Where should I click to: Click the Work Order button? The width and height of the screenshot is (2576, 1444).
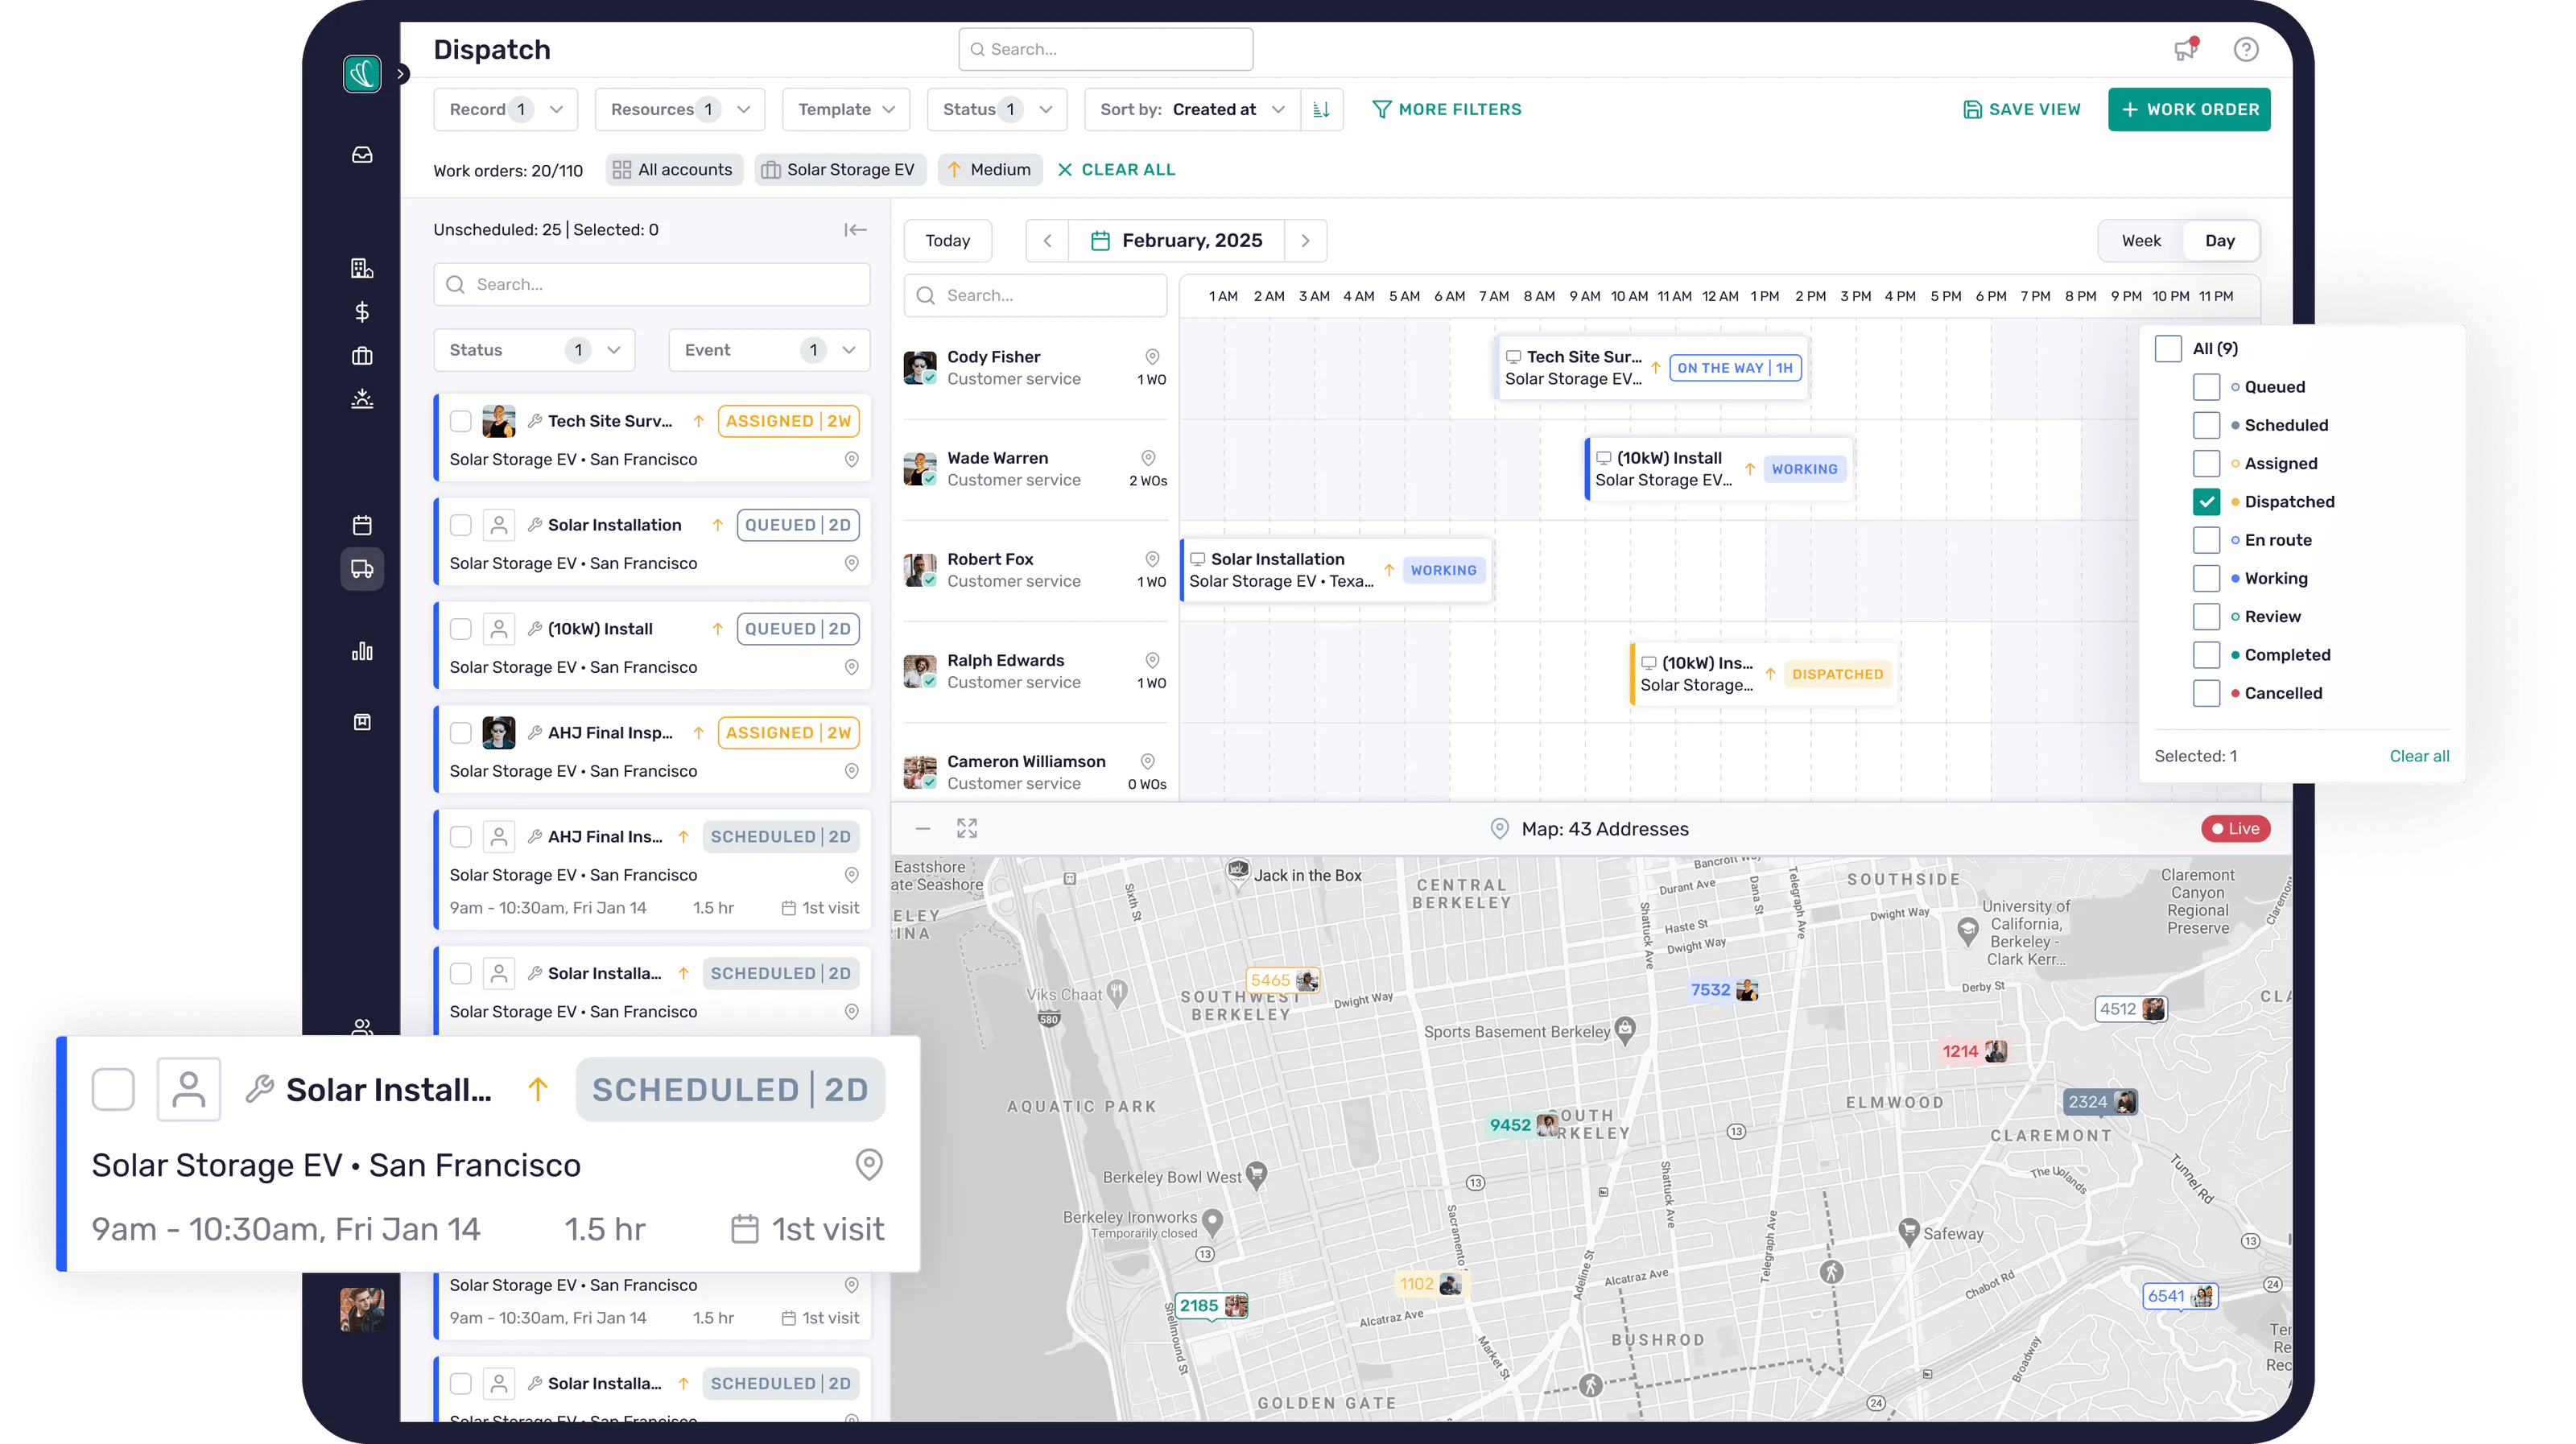coord(2189,110)
